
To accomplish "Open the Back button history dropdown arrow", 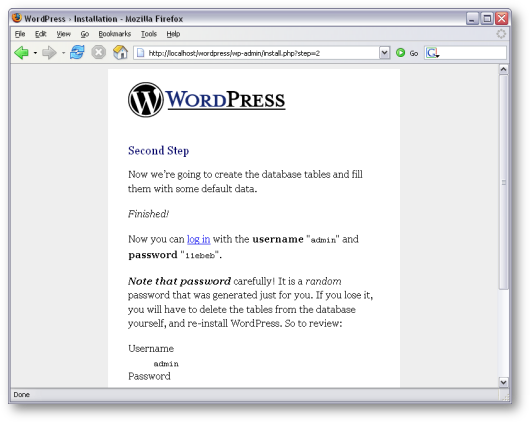I will point(35,53).
